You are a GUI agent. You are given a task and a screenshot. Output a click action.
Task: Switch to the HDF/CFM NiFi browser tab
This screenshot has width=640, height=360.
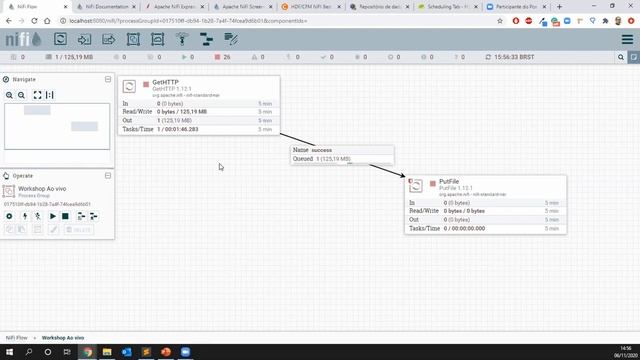click(x=311, y=7)
